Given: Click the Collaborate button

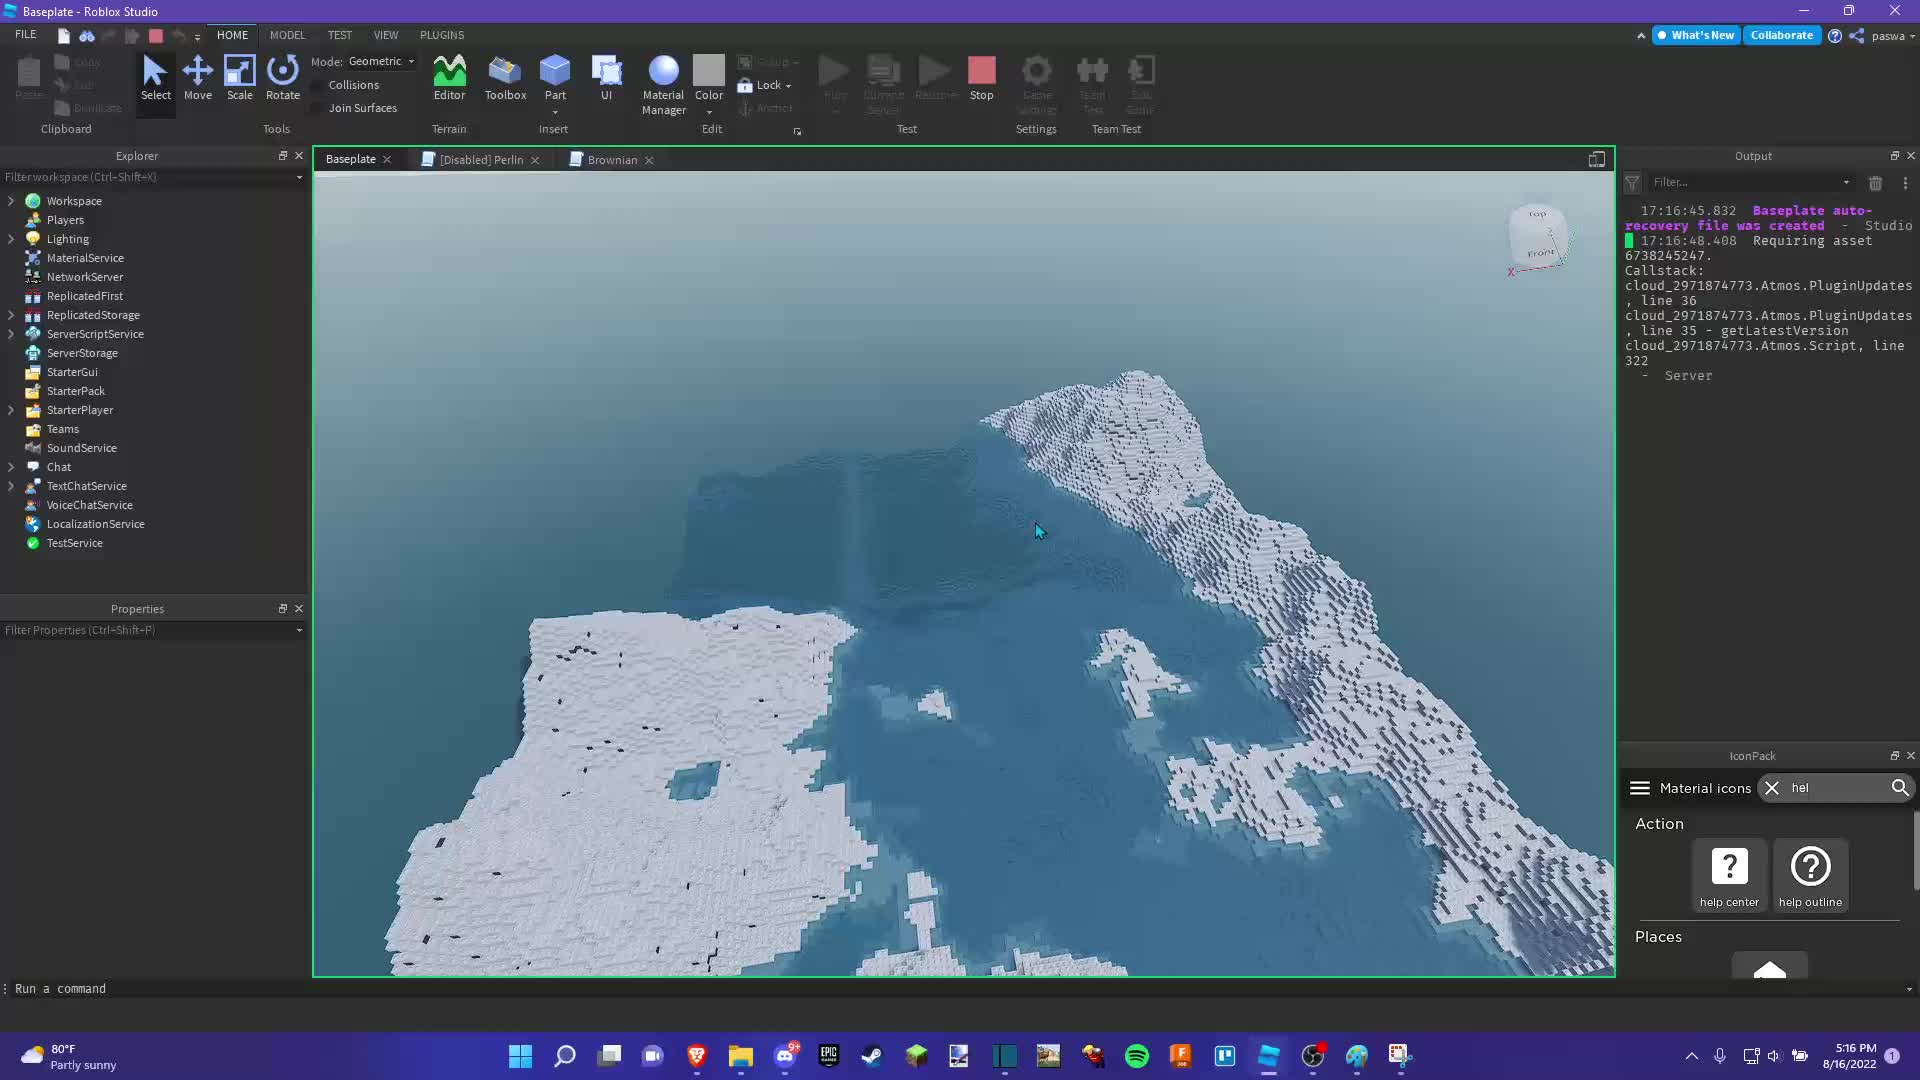Looking at the screenshot, I should [x=1781, y=35].
